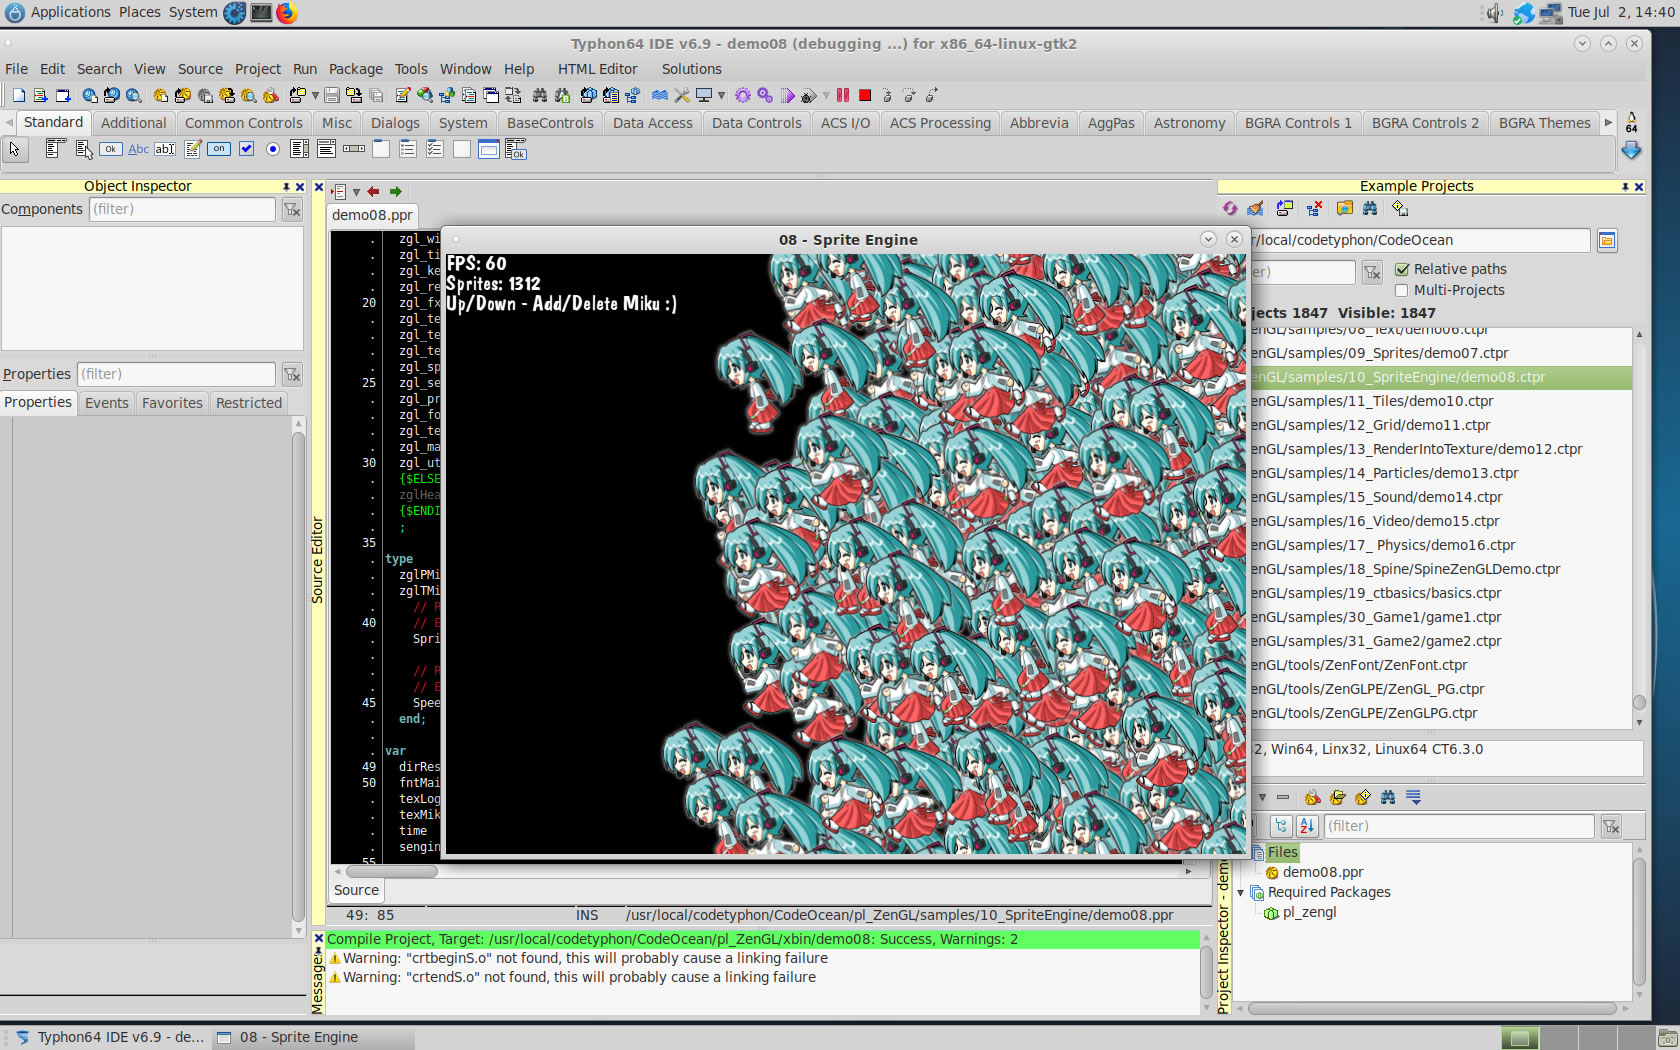Click the Firefox launcher in top panel
This screenshot has height=1050, width=1680.
[287, 13]
